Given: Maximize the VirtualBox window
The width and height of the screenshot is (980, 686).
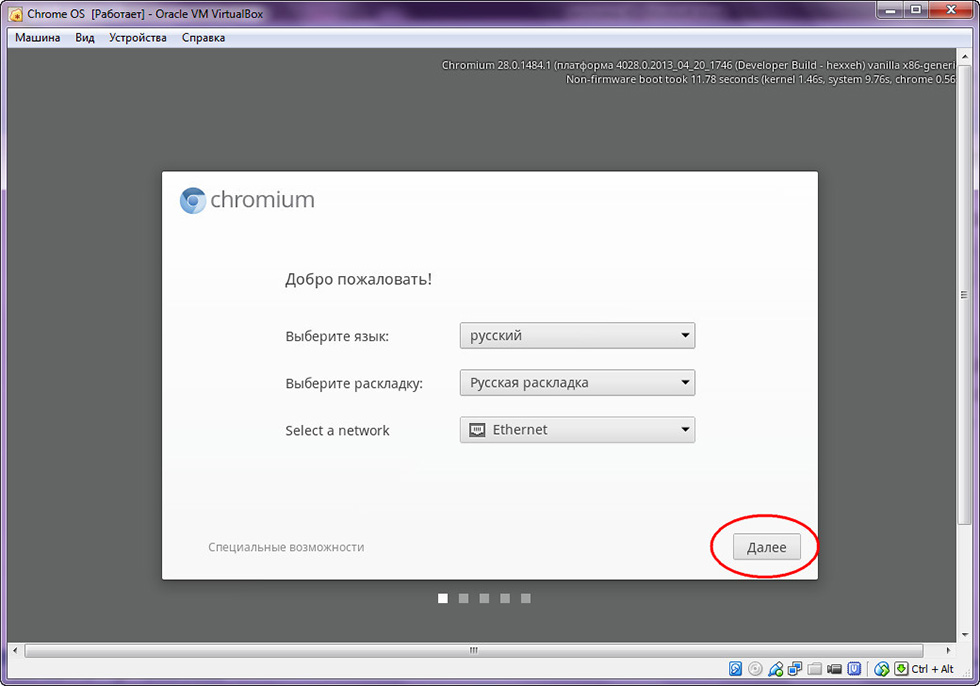Looking at the screenshot, I should pyautogui.click(x=915, y=10).
